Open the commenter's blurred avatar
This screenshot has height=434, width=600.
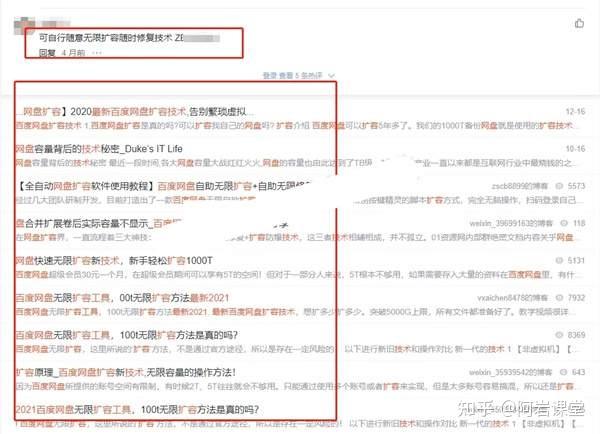[x=24, y=26]
